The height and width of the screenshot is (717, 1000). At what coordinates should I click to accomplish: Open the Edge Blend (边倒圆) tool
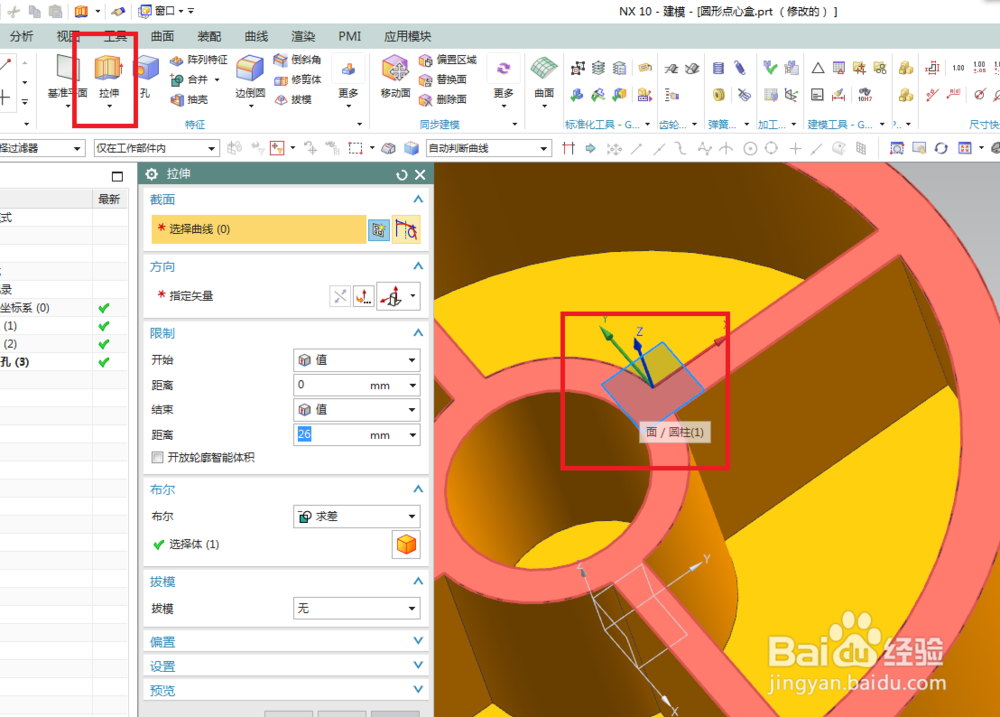tap(250, 77)
